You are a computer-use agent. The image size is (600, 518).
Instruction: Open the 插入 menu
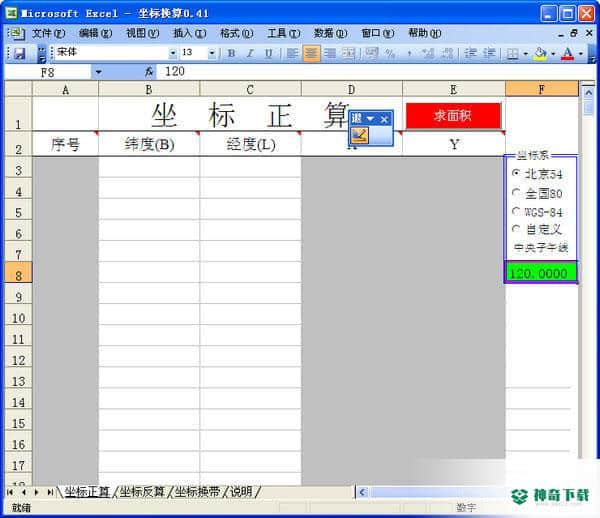[x=190, y=34]
